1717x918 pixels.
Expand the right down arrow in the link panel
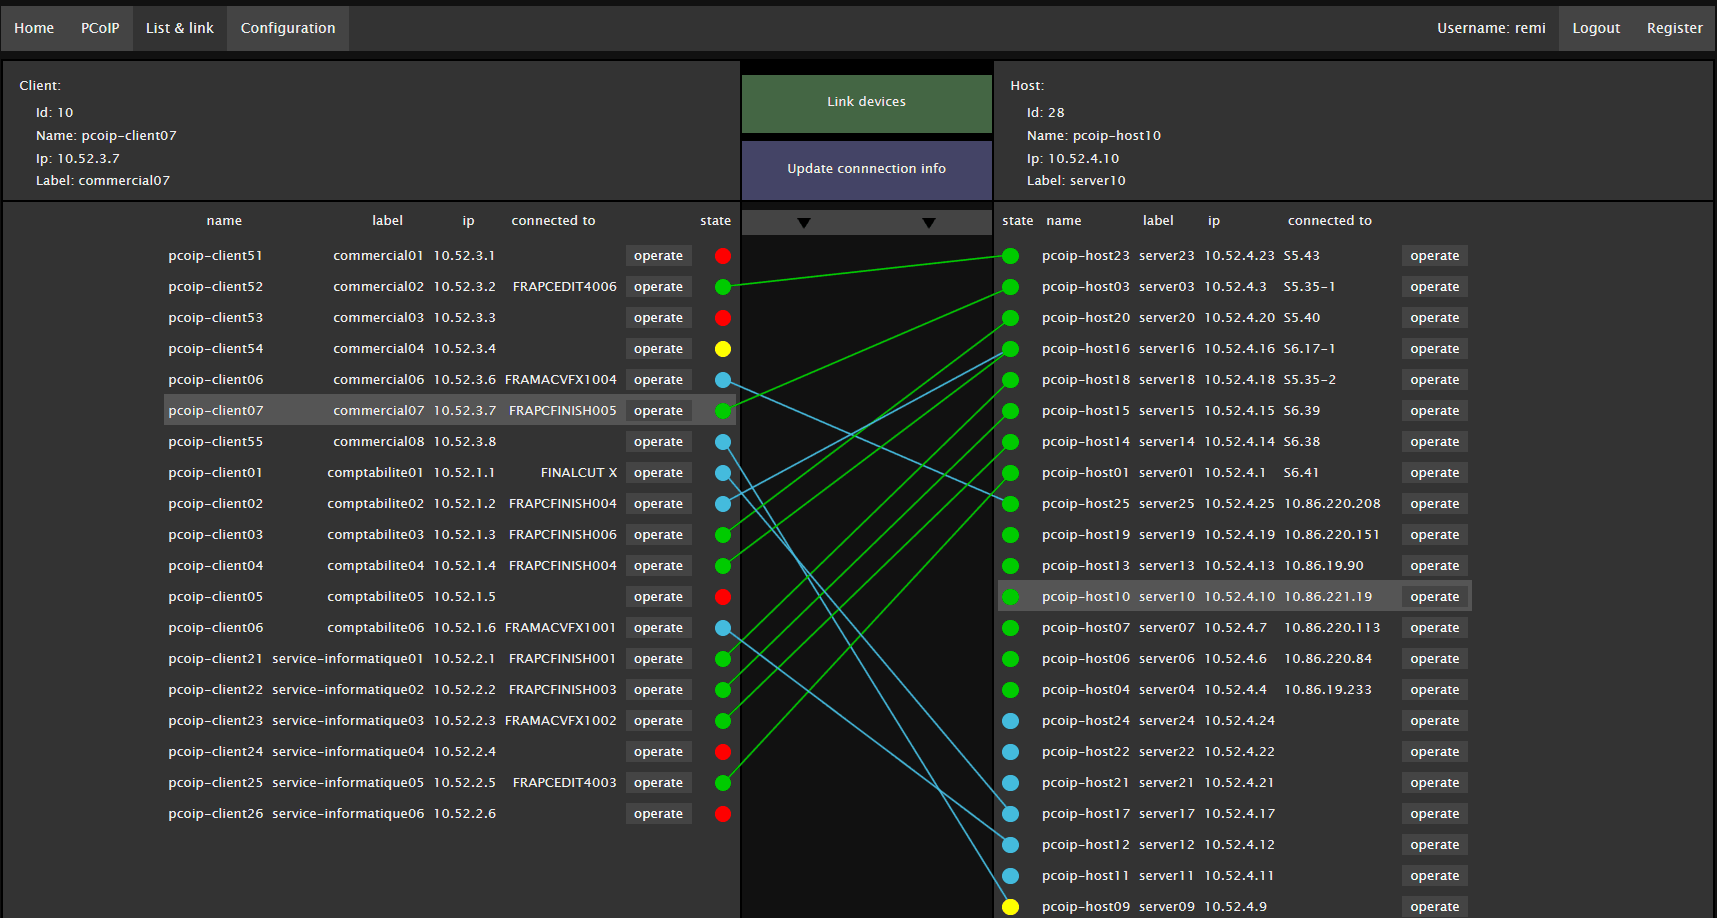coord(929,223)
